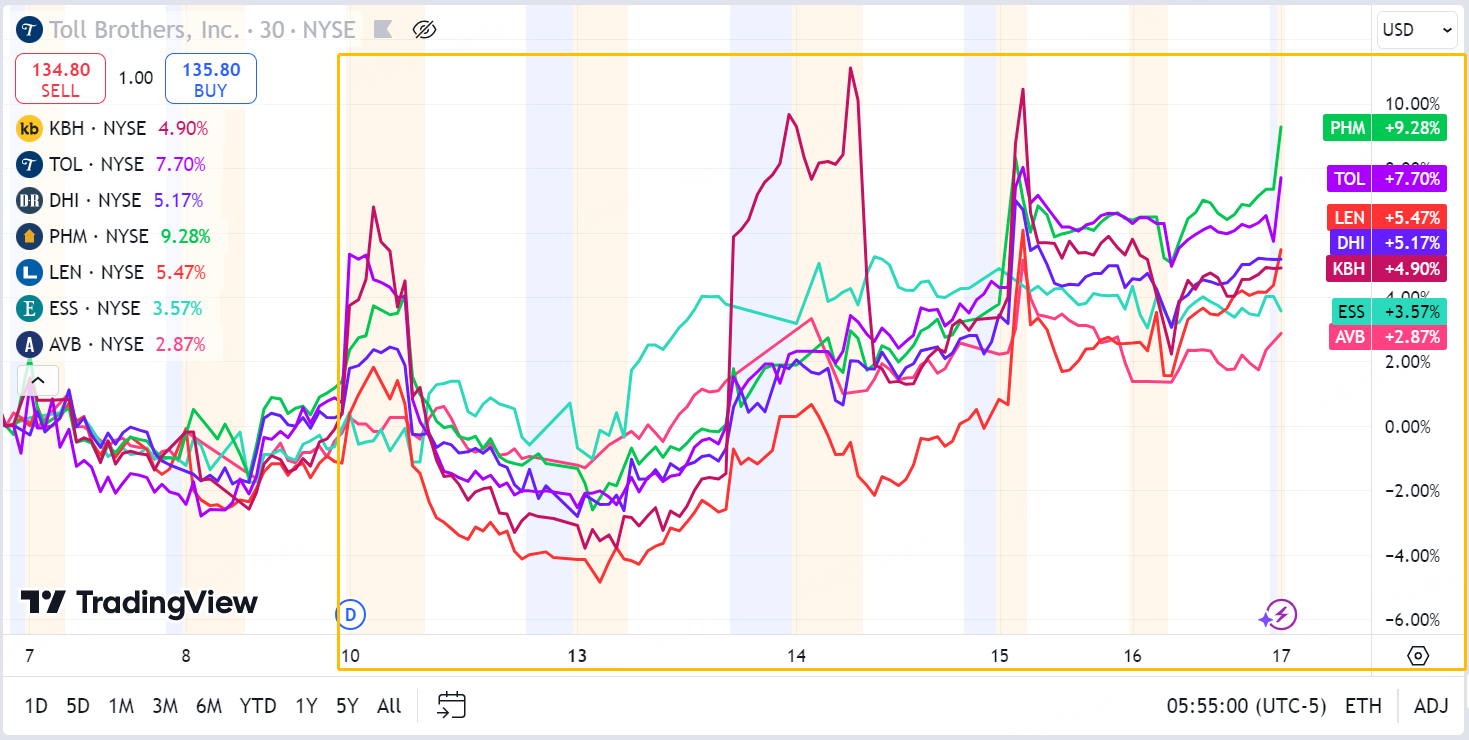Open chart settings hexagon icon in axis corner
The height and width of the screenshot is (740, 1469).
[x=1418, y=656]
